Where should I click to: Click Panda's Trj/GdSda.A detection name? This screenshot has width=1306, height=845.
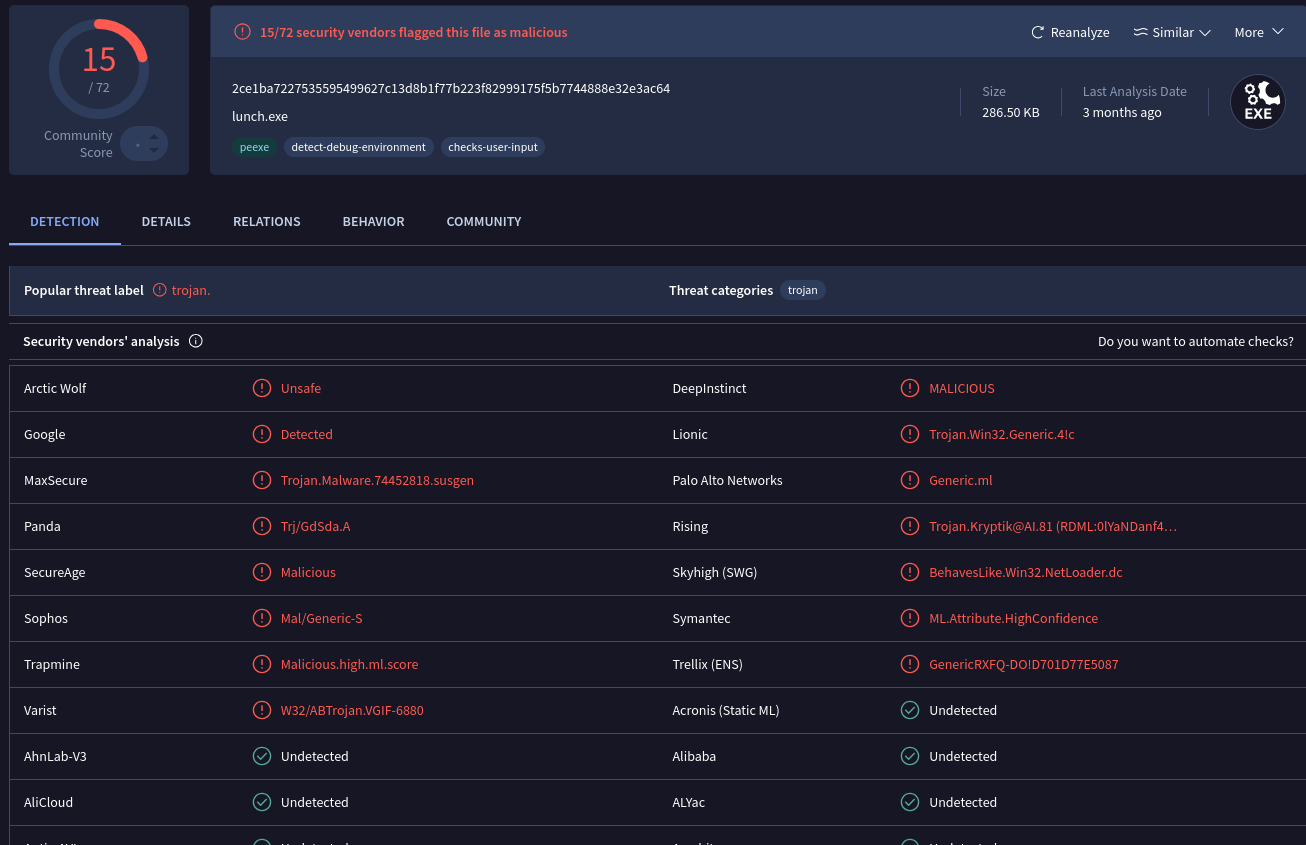tap(315, 526)
